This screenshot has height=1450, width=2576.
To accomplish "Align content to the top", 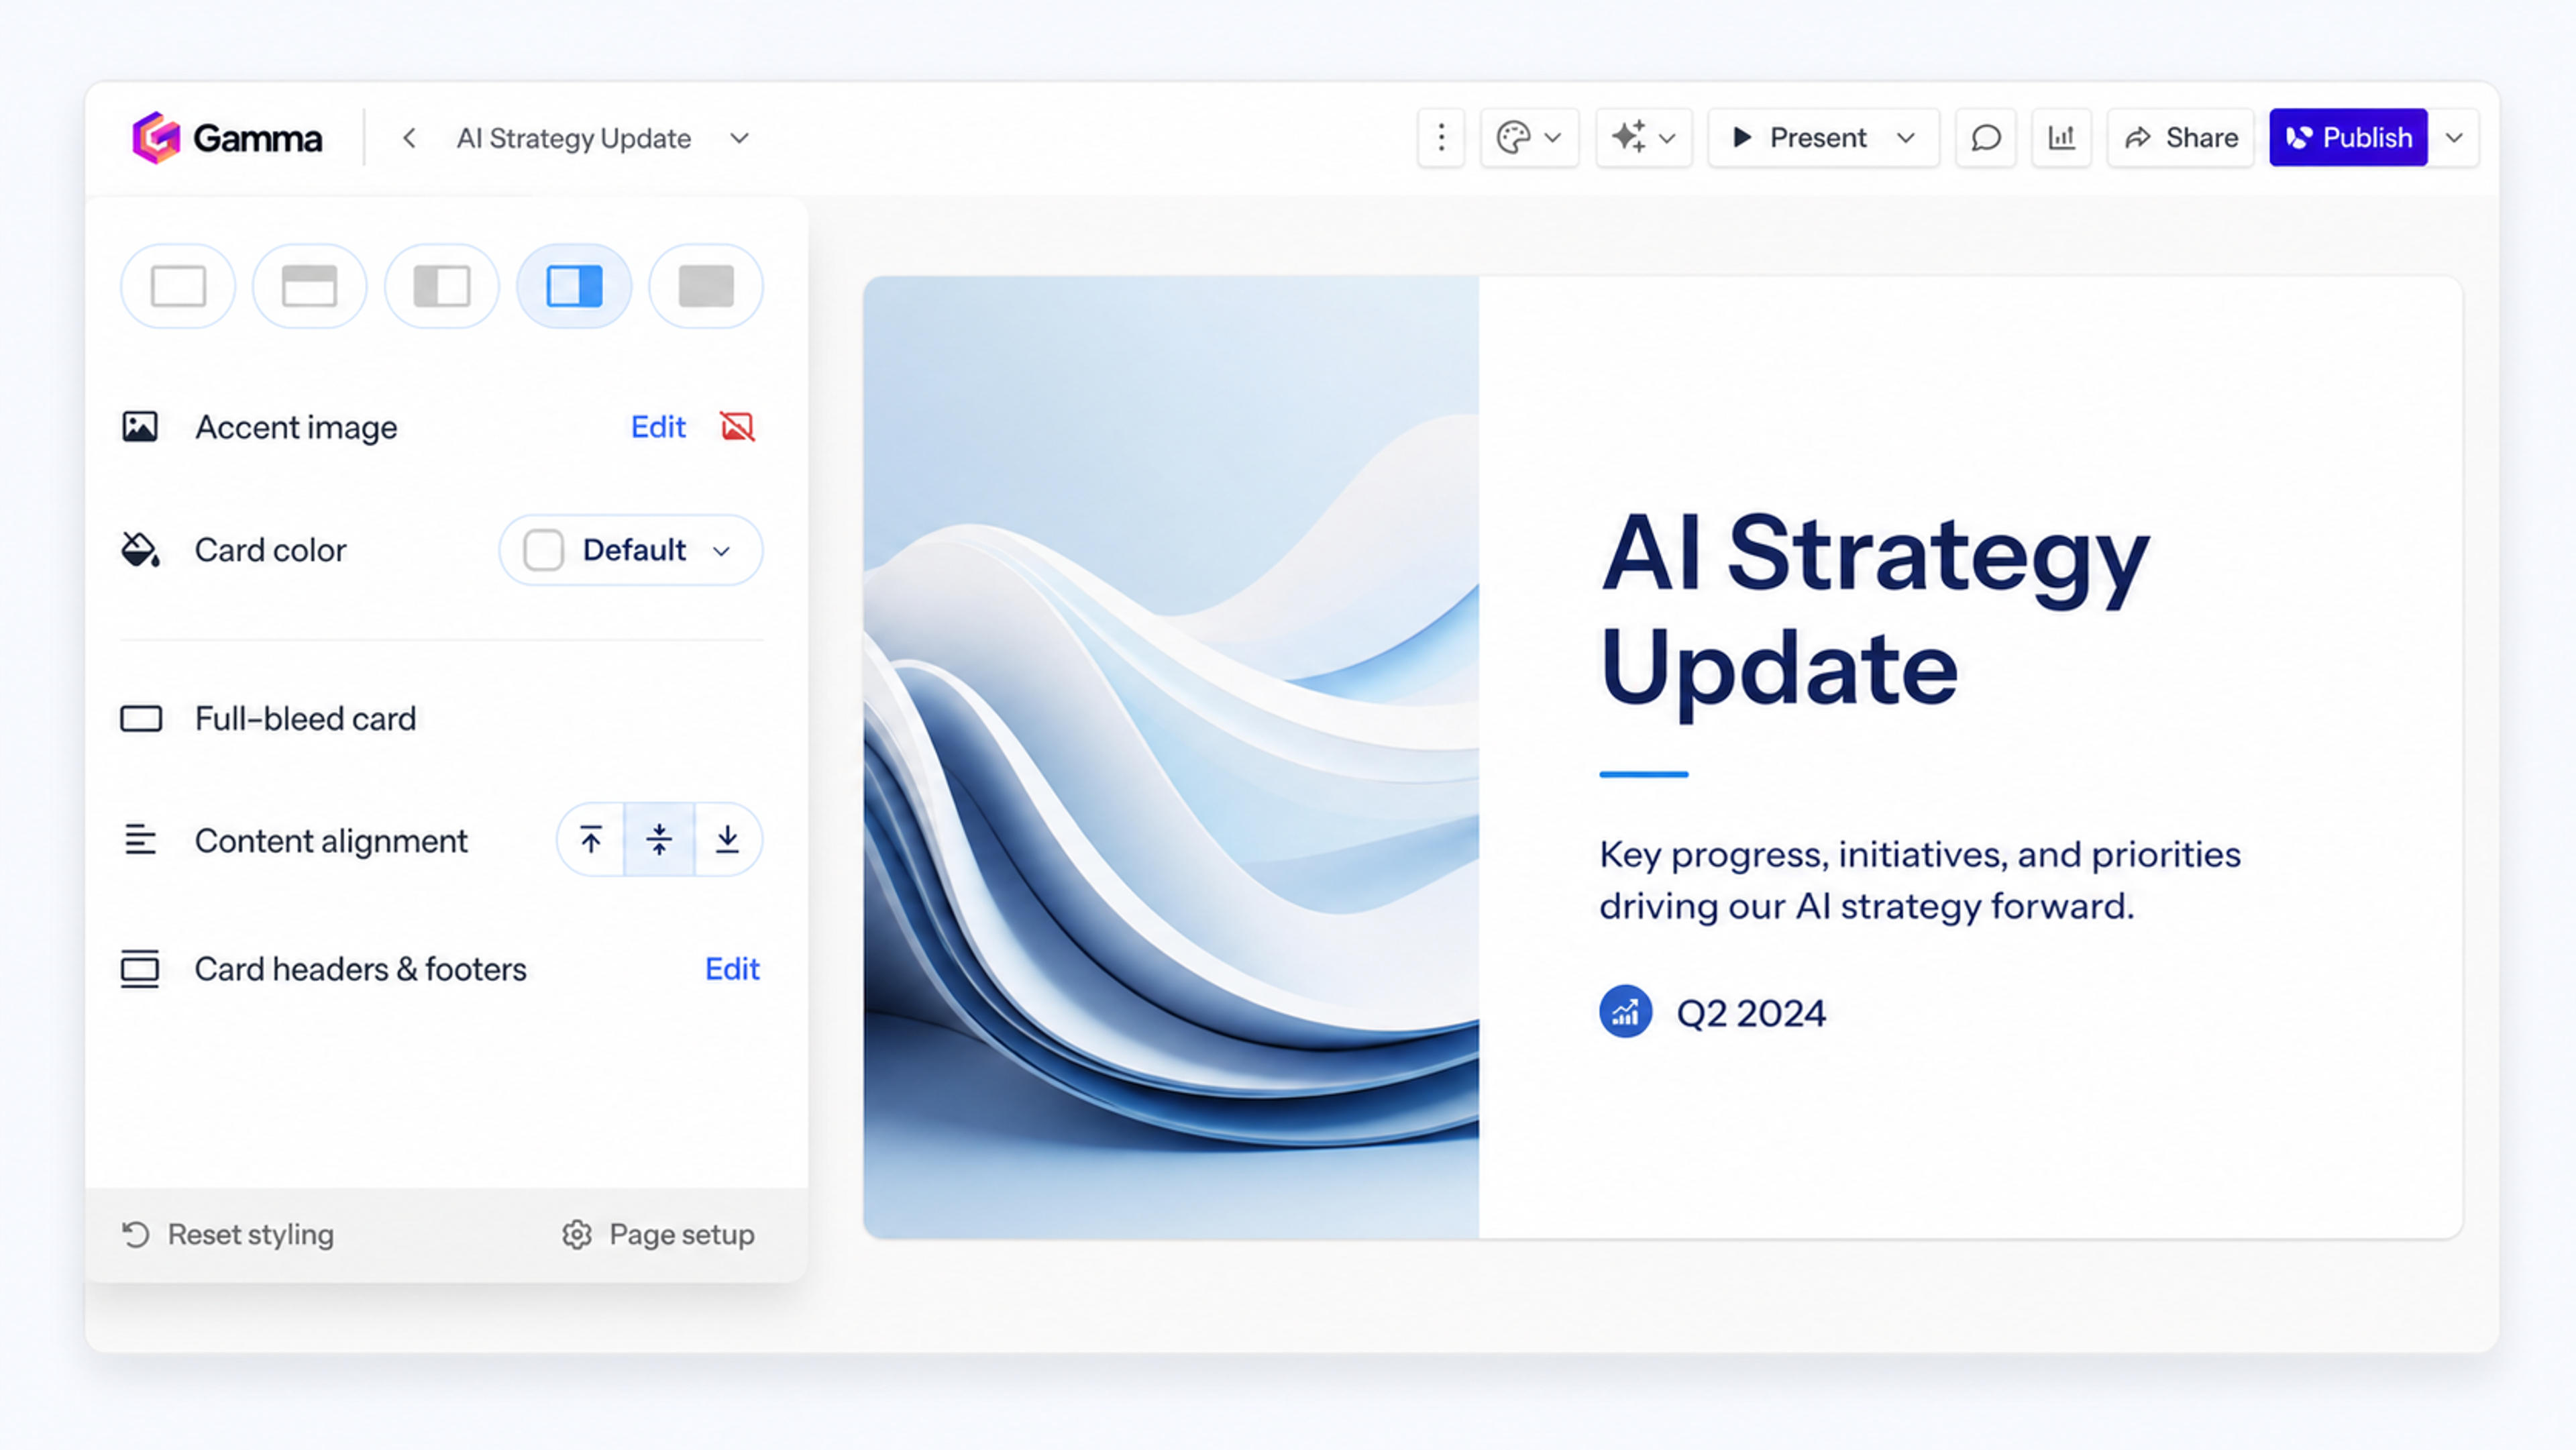I will coord(591,840).
